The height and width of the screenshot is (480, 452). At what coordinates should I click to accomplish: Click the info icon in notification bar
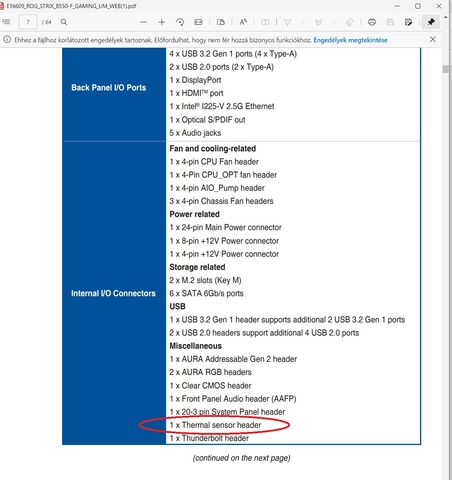(7, 40)
